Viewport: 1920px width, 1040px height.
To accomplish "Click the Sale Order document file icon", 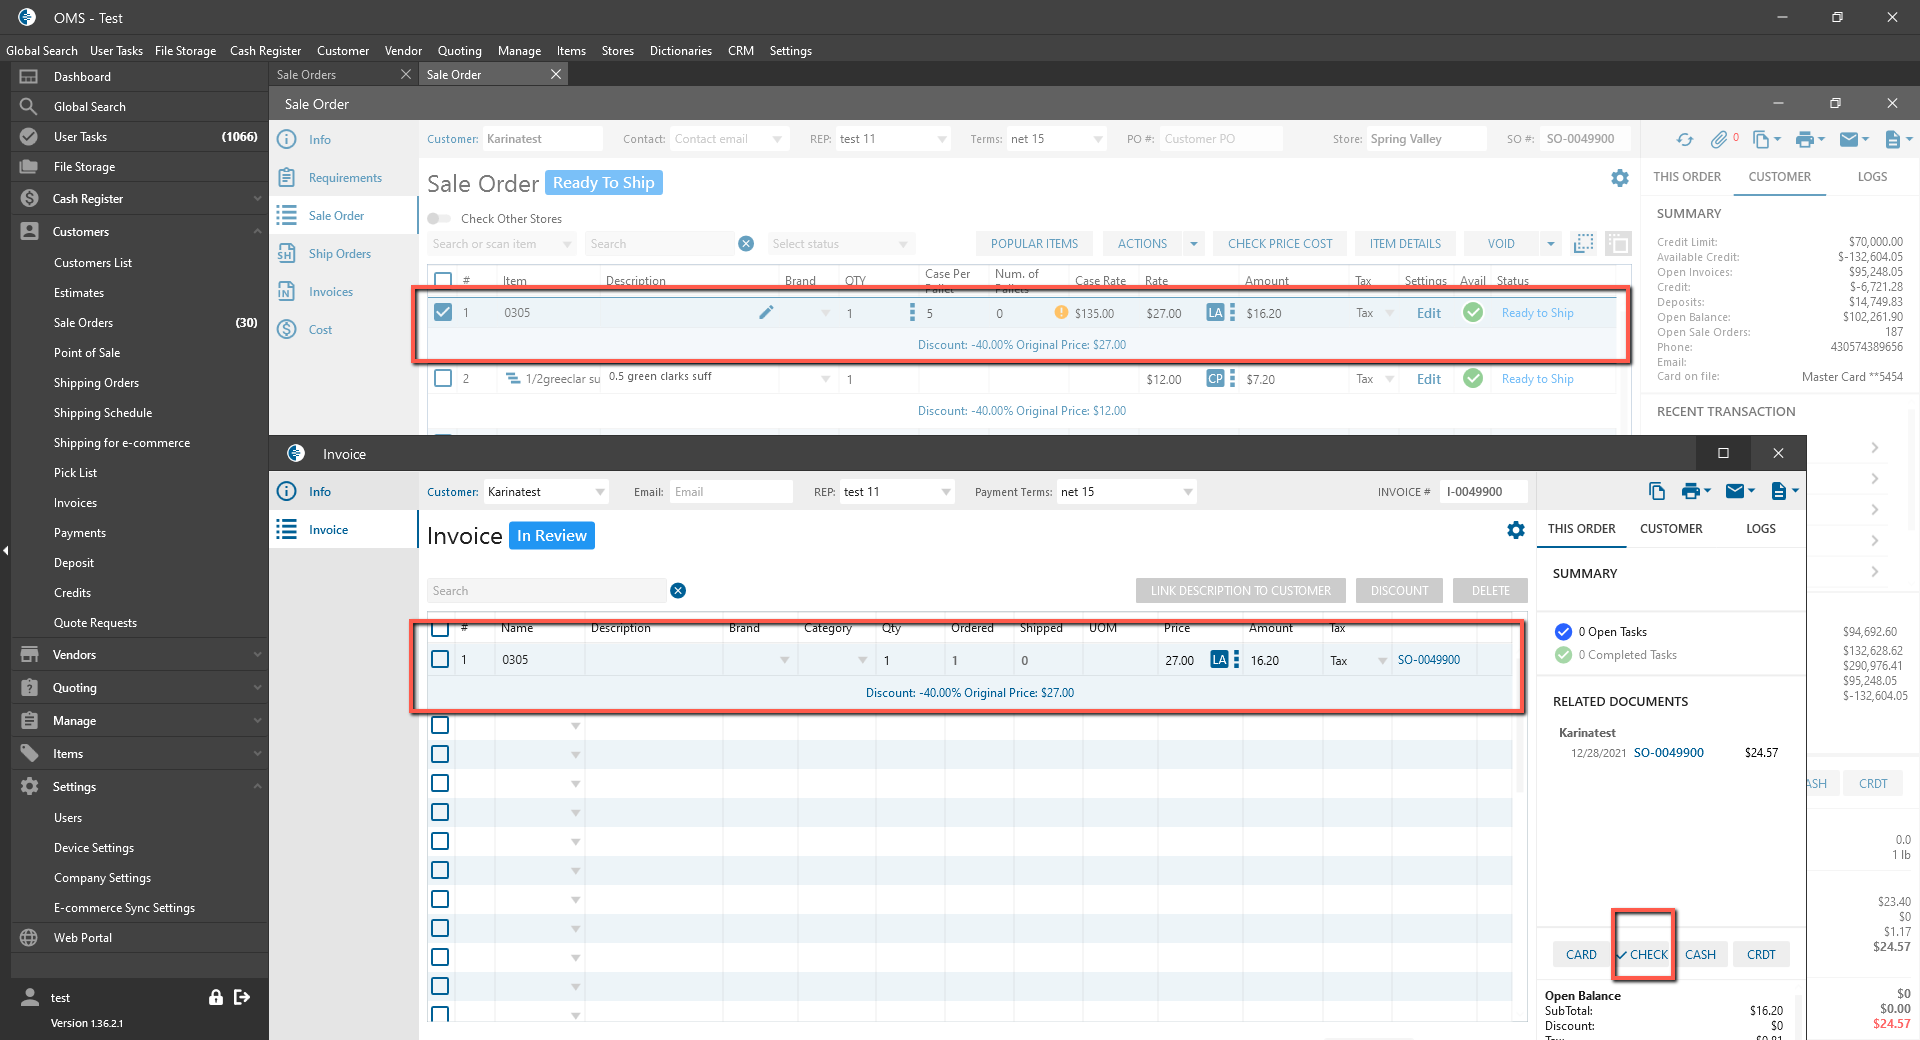I will [x=1892, y=140].
